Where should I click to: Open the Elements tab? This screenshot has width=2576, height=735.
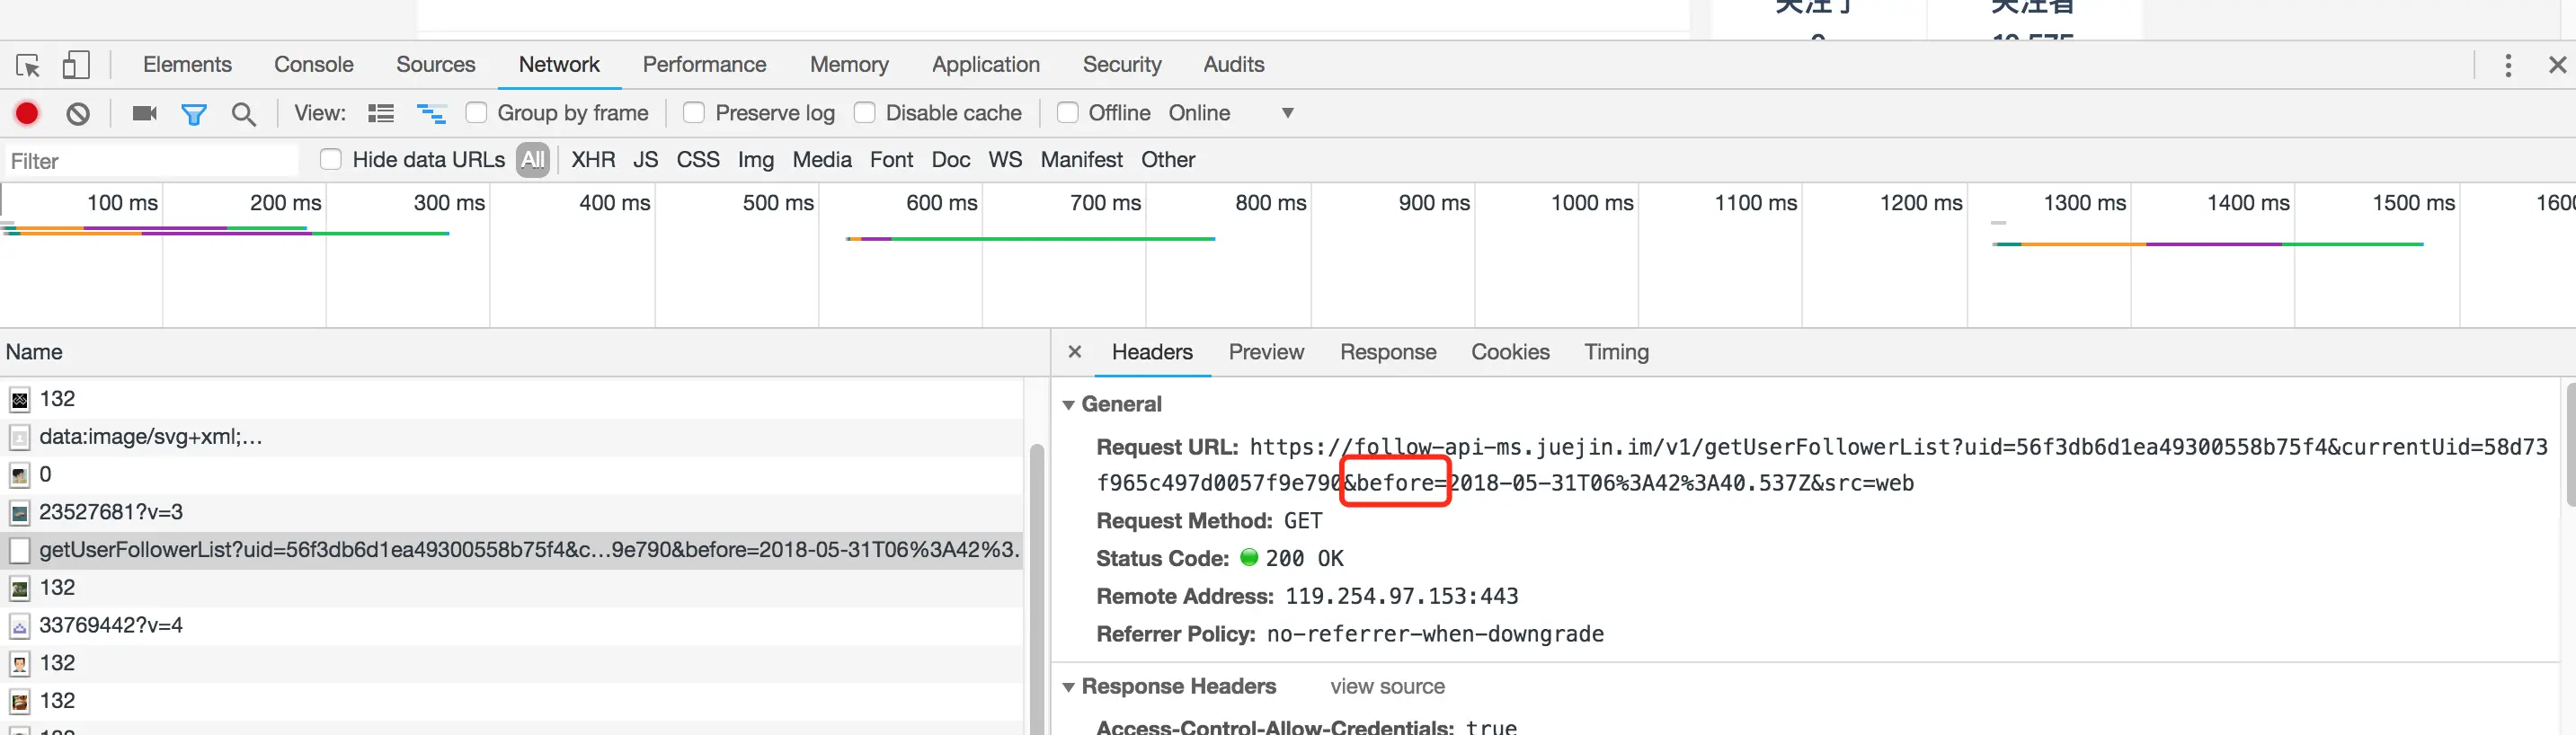click(187, 65)
